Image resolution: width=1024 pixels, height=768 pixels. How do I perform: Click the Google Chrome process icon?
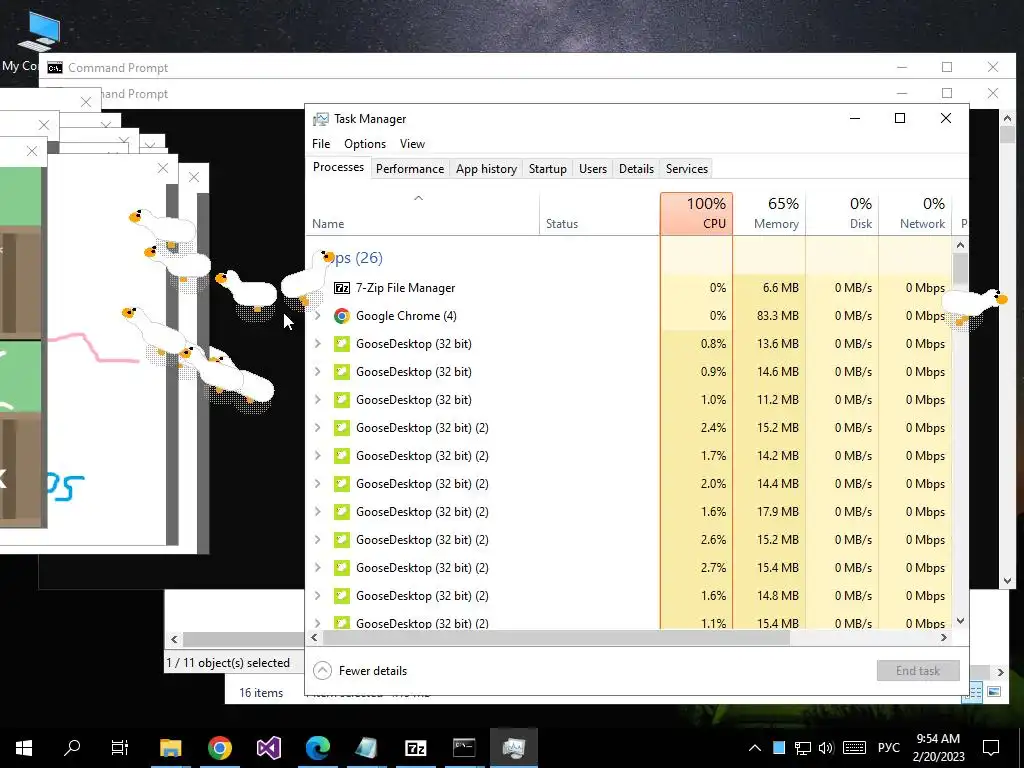point(342,316)
